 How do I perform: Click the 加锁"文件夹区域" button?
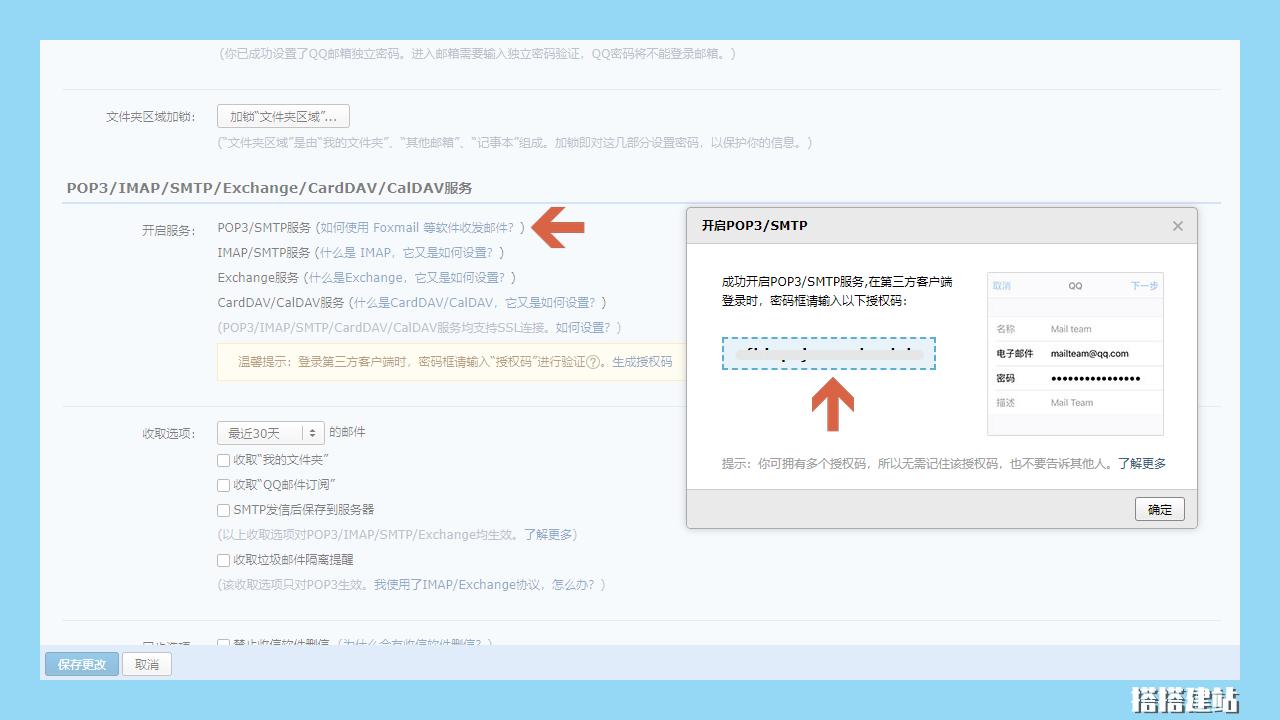click(x=282, y=115)
